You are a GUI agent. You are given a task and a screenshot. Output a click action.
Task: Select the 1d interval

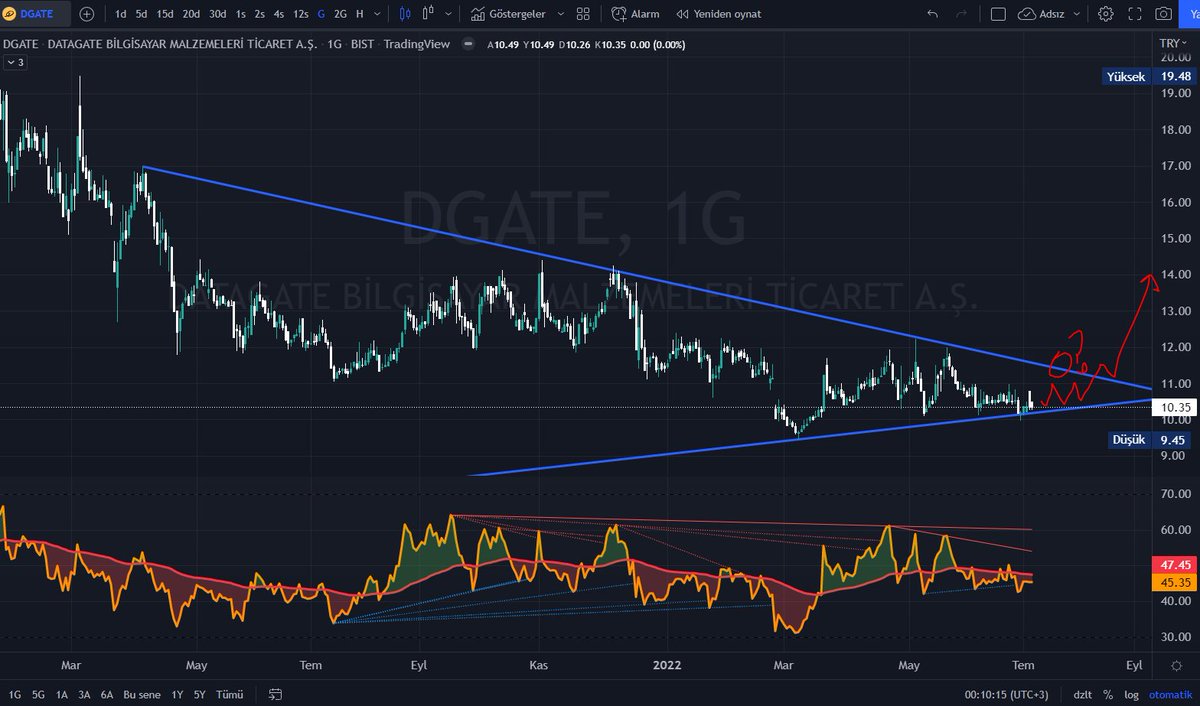pos(121,14)
